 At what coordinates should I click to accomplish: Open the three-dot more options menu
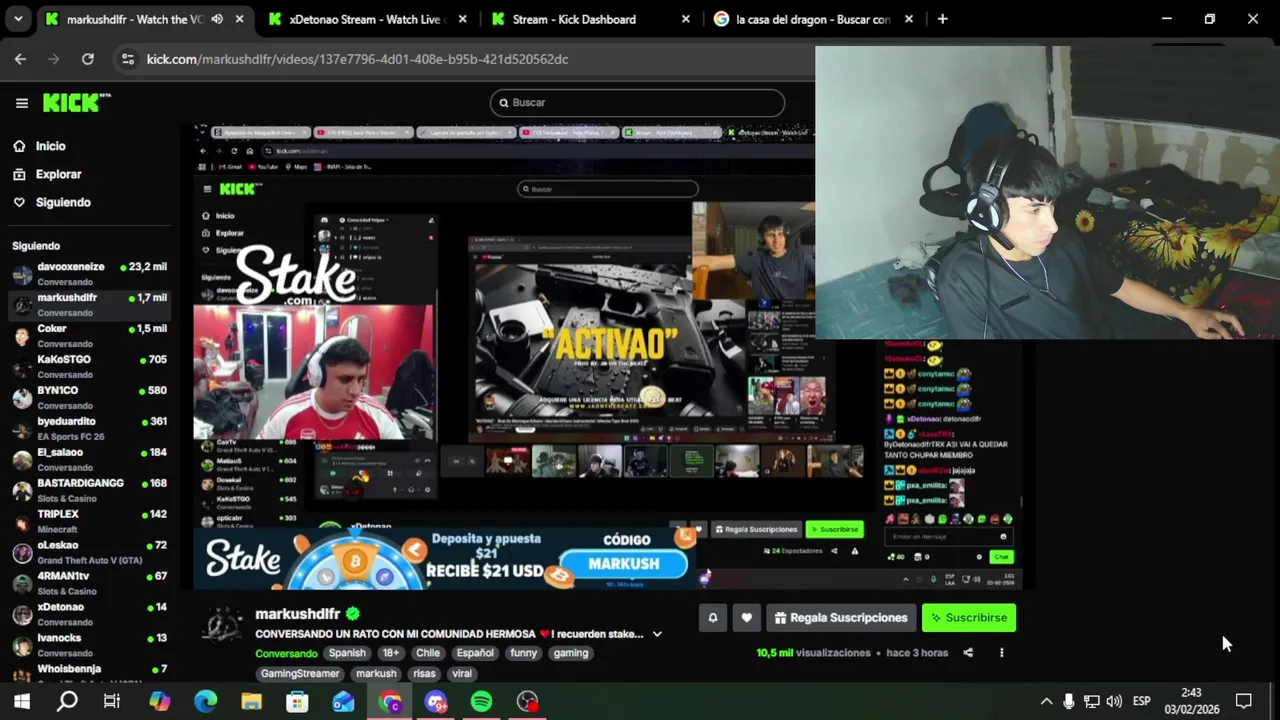click(1001, 653)
